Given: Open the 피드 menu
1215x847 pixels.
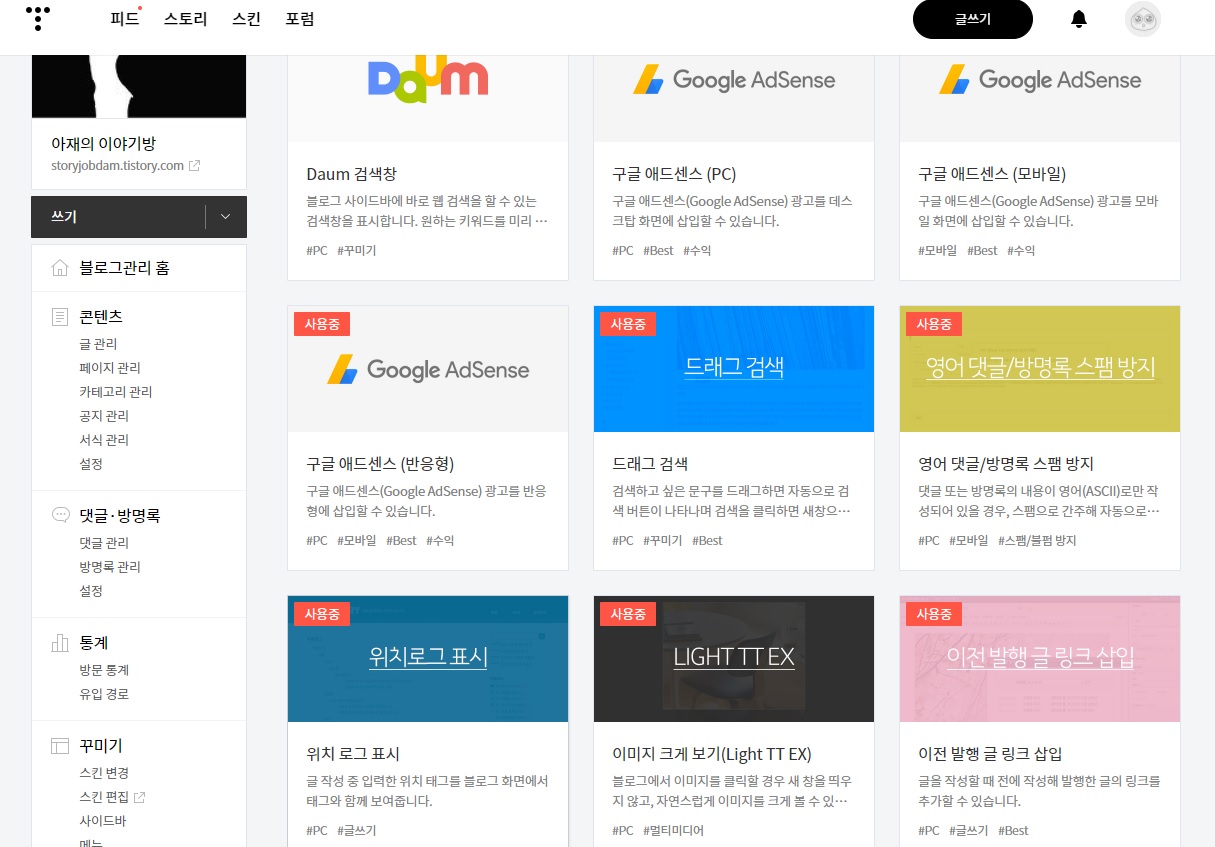Looking at the screenshot, I should [124, 18].
